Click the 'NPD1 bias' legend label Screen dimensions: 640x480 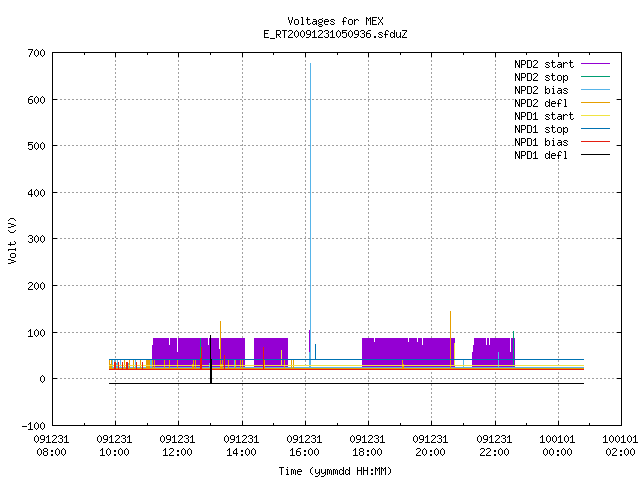pos(541,142)
